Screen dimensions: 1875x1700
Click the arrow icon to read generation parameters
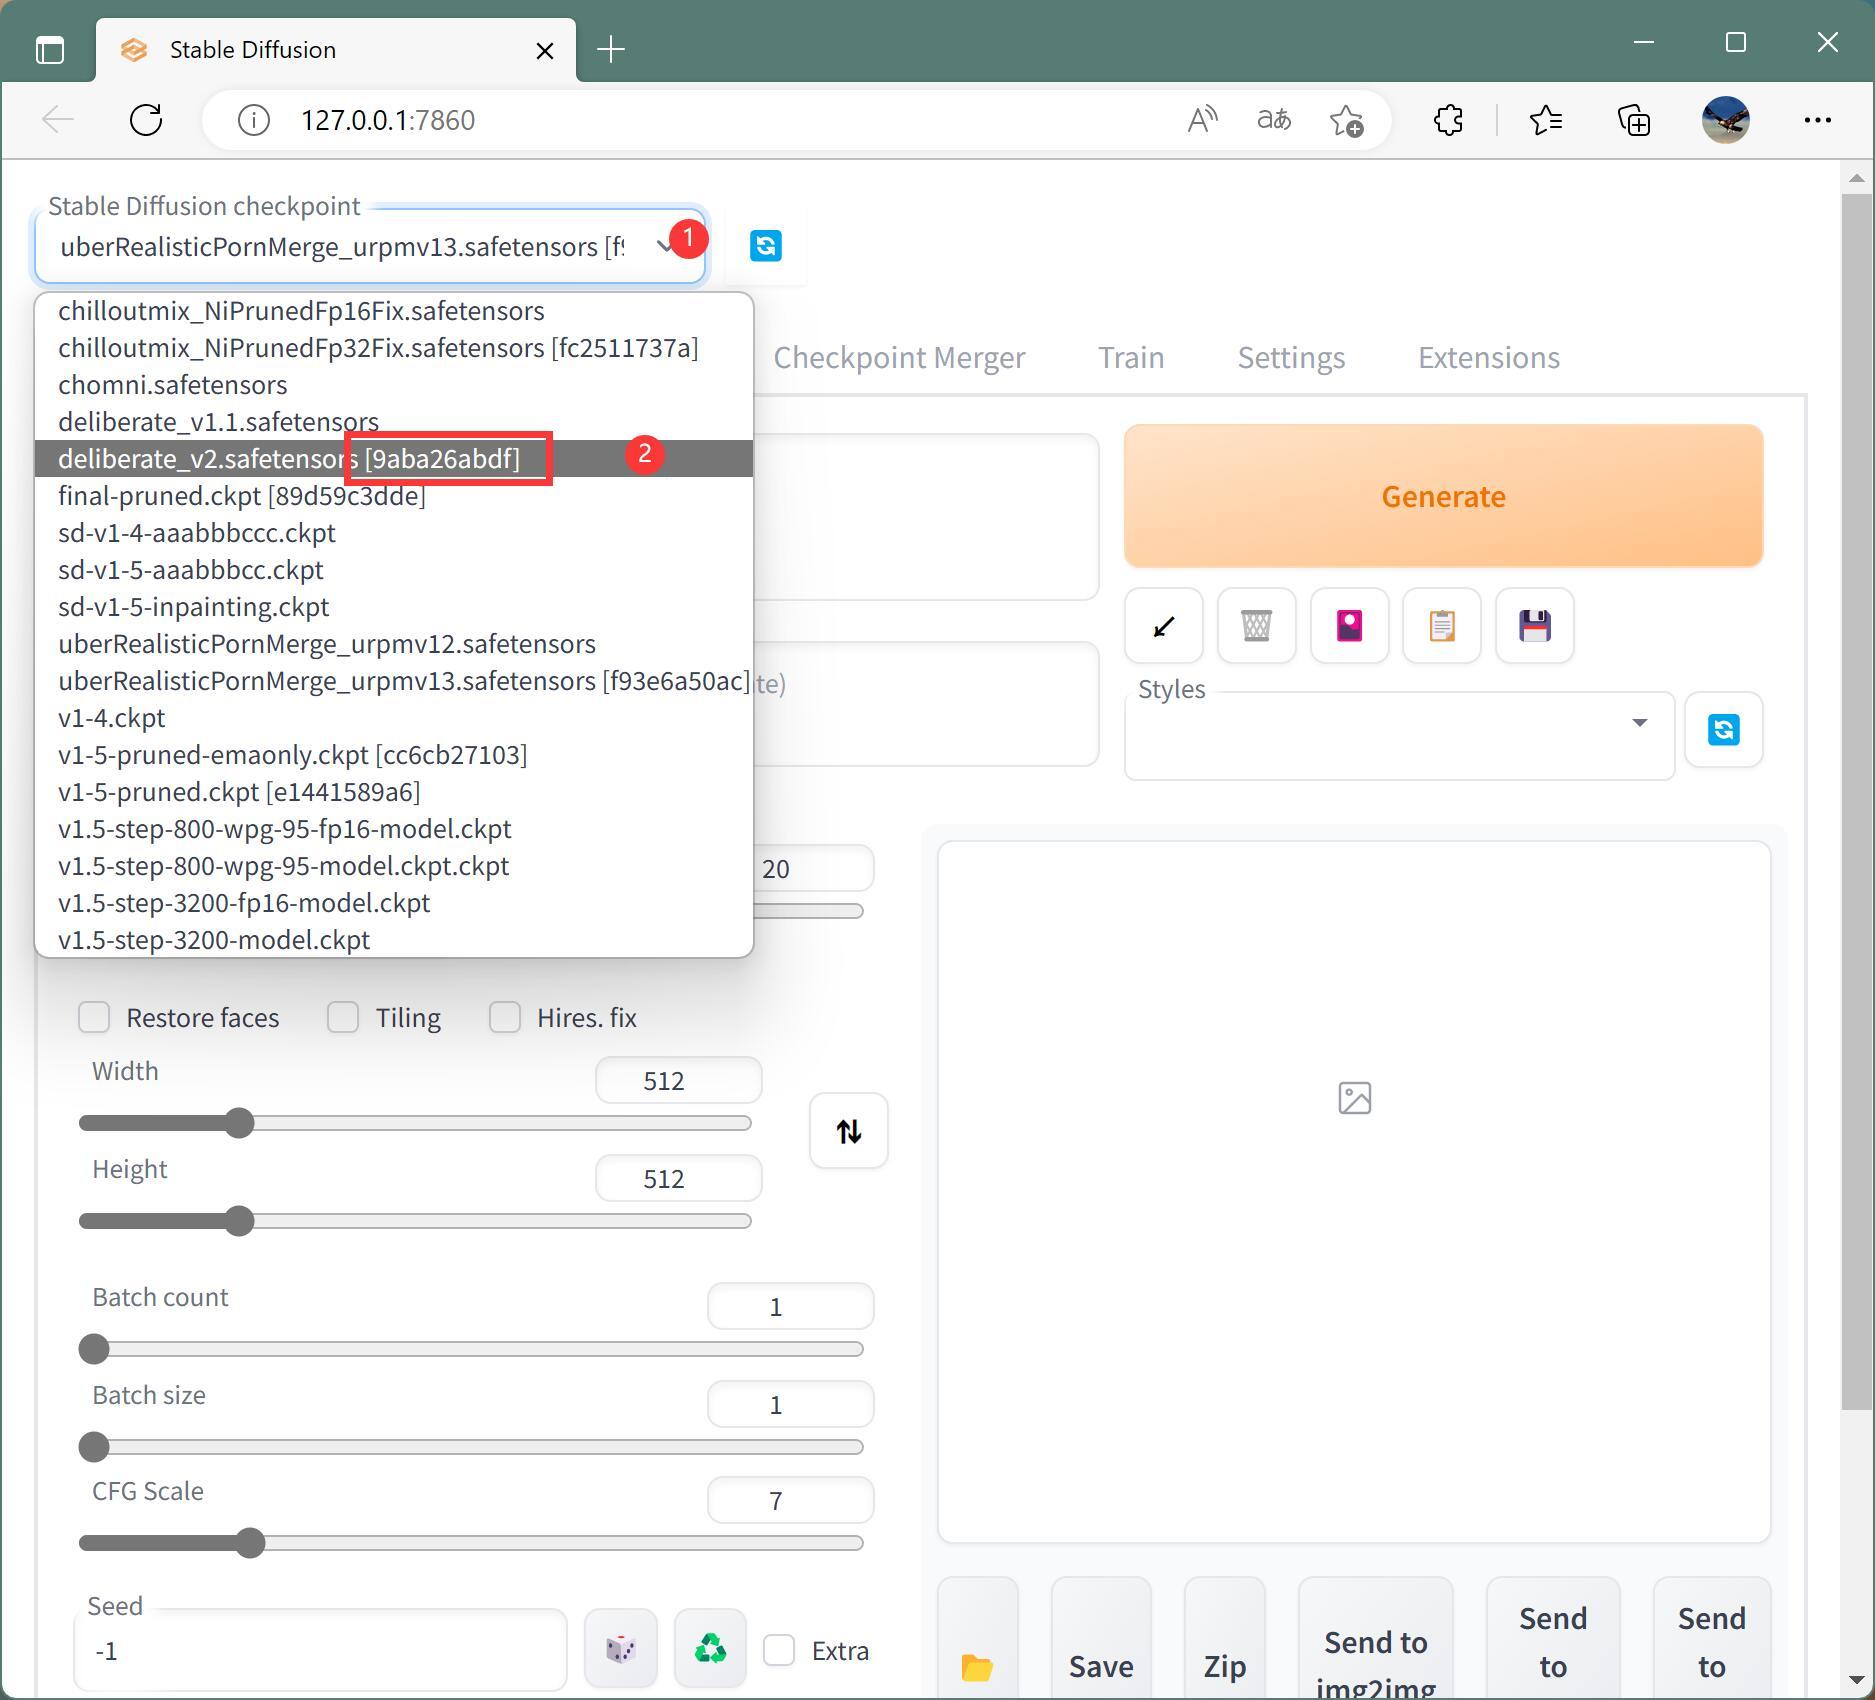[1164, 626]
